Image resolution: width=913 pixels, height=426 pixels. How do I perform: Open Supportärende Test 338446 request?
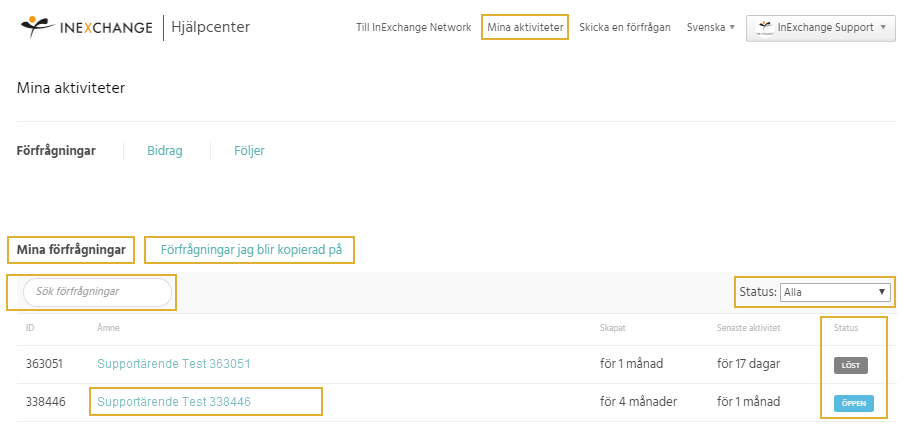[174, 402]
